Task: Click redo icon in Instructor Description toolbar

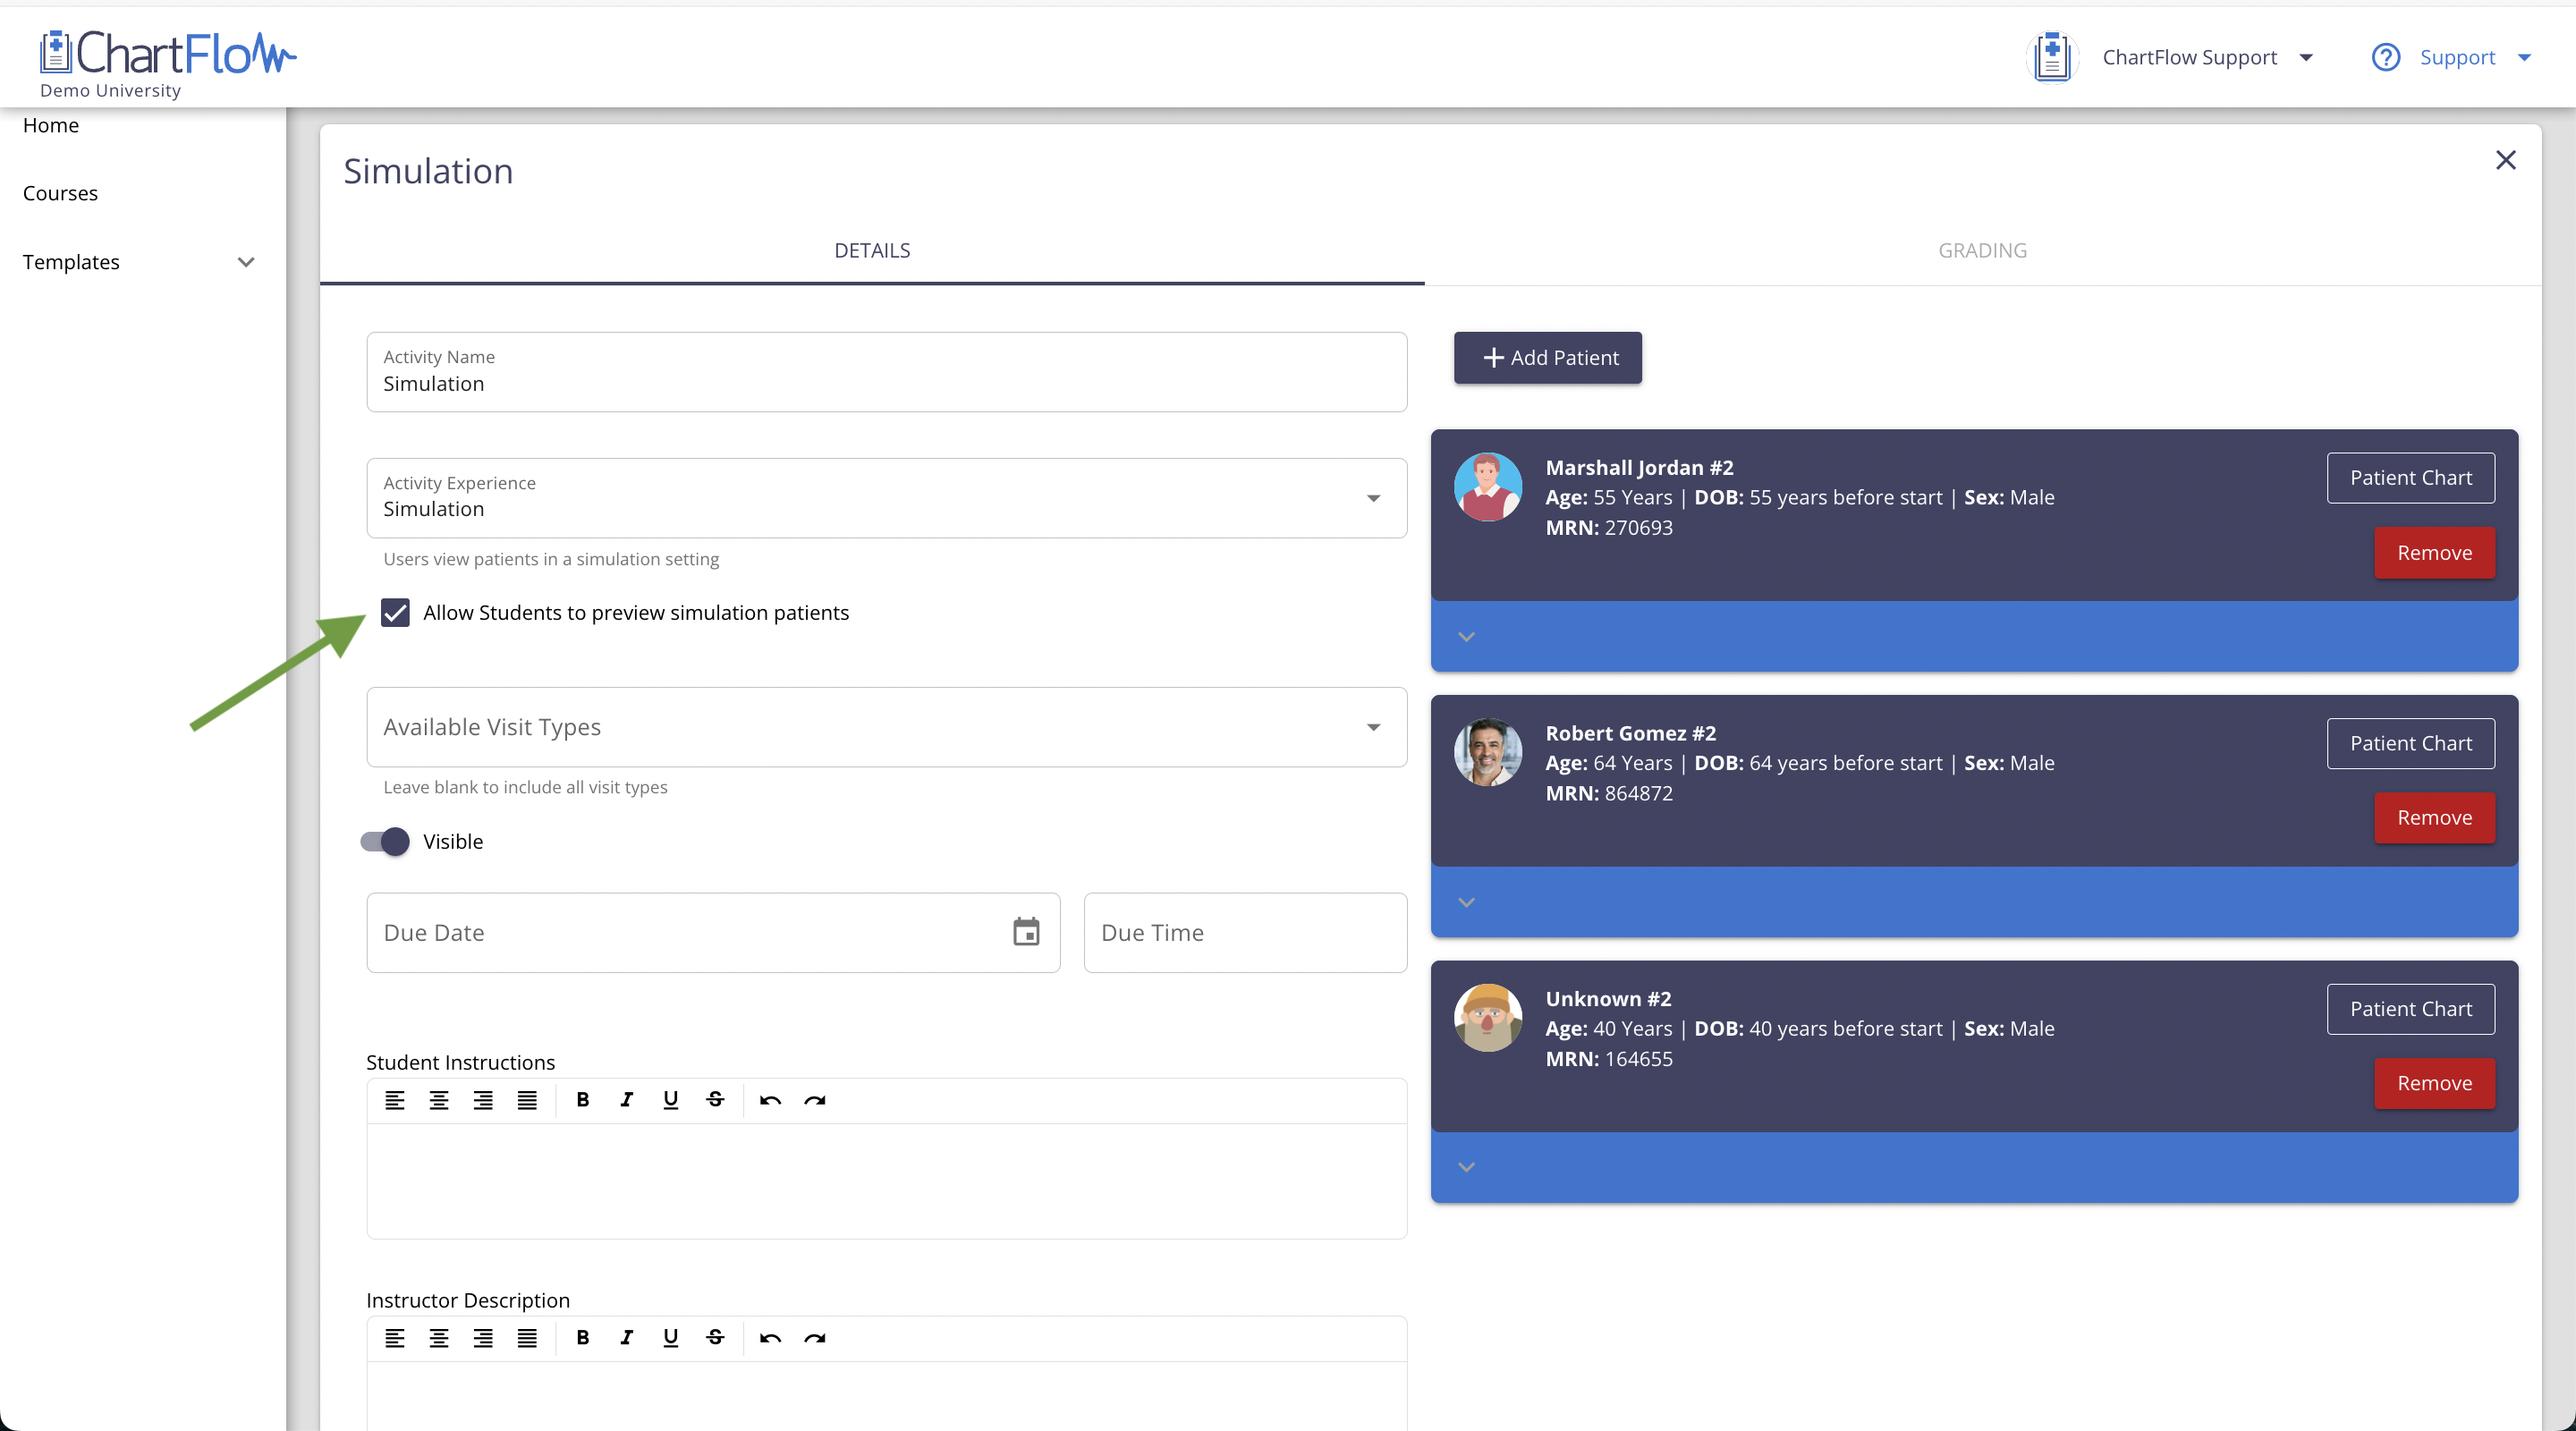Action: pos(815,1338)
